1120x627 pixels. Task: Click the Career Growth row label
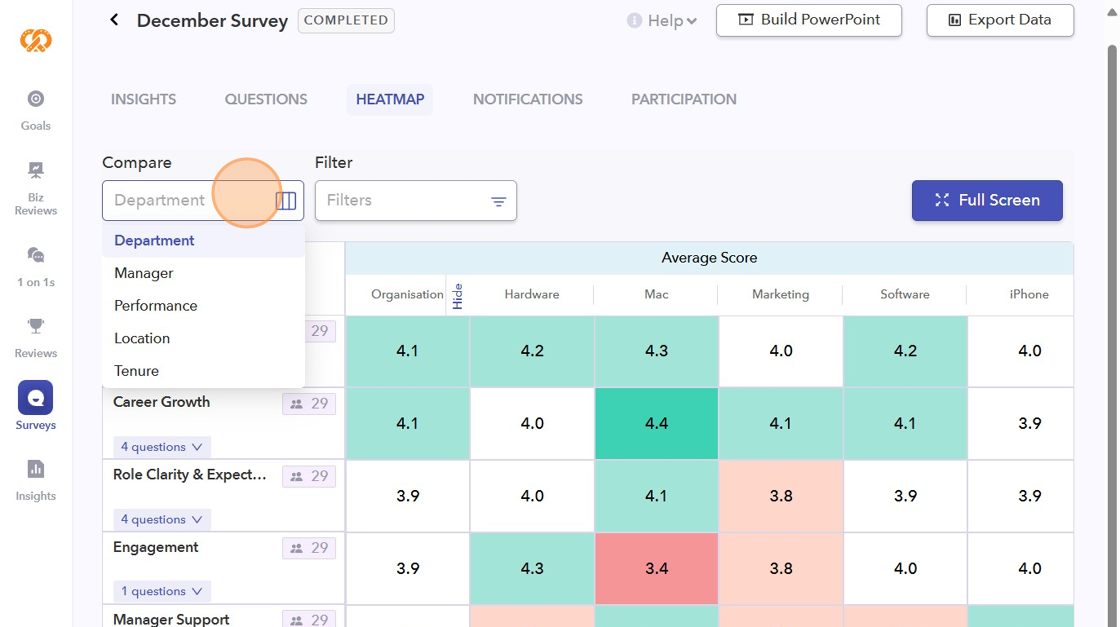coord(161,402)
